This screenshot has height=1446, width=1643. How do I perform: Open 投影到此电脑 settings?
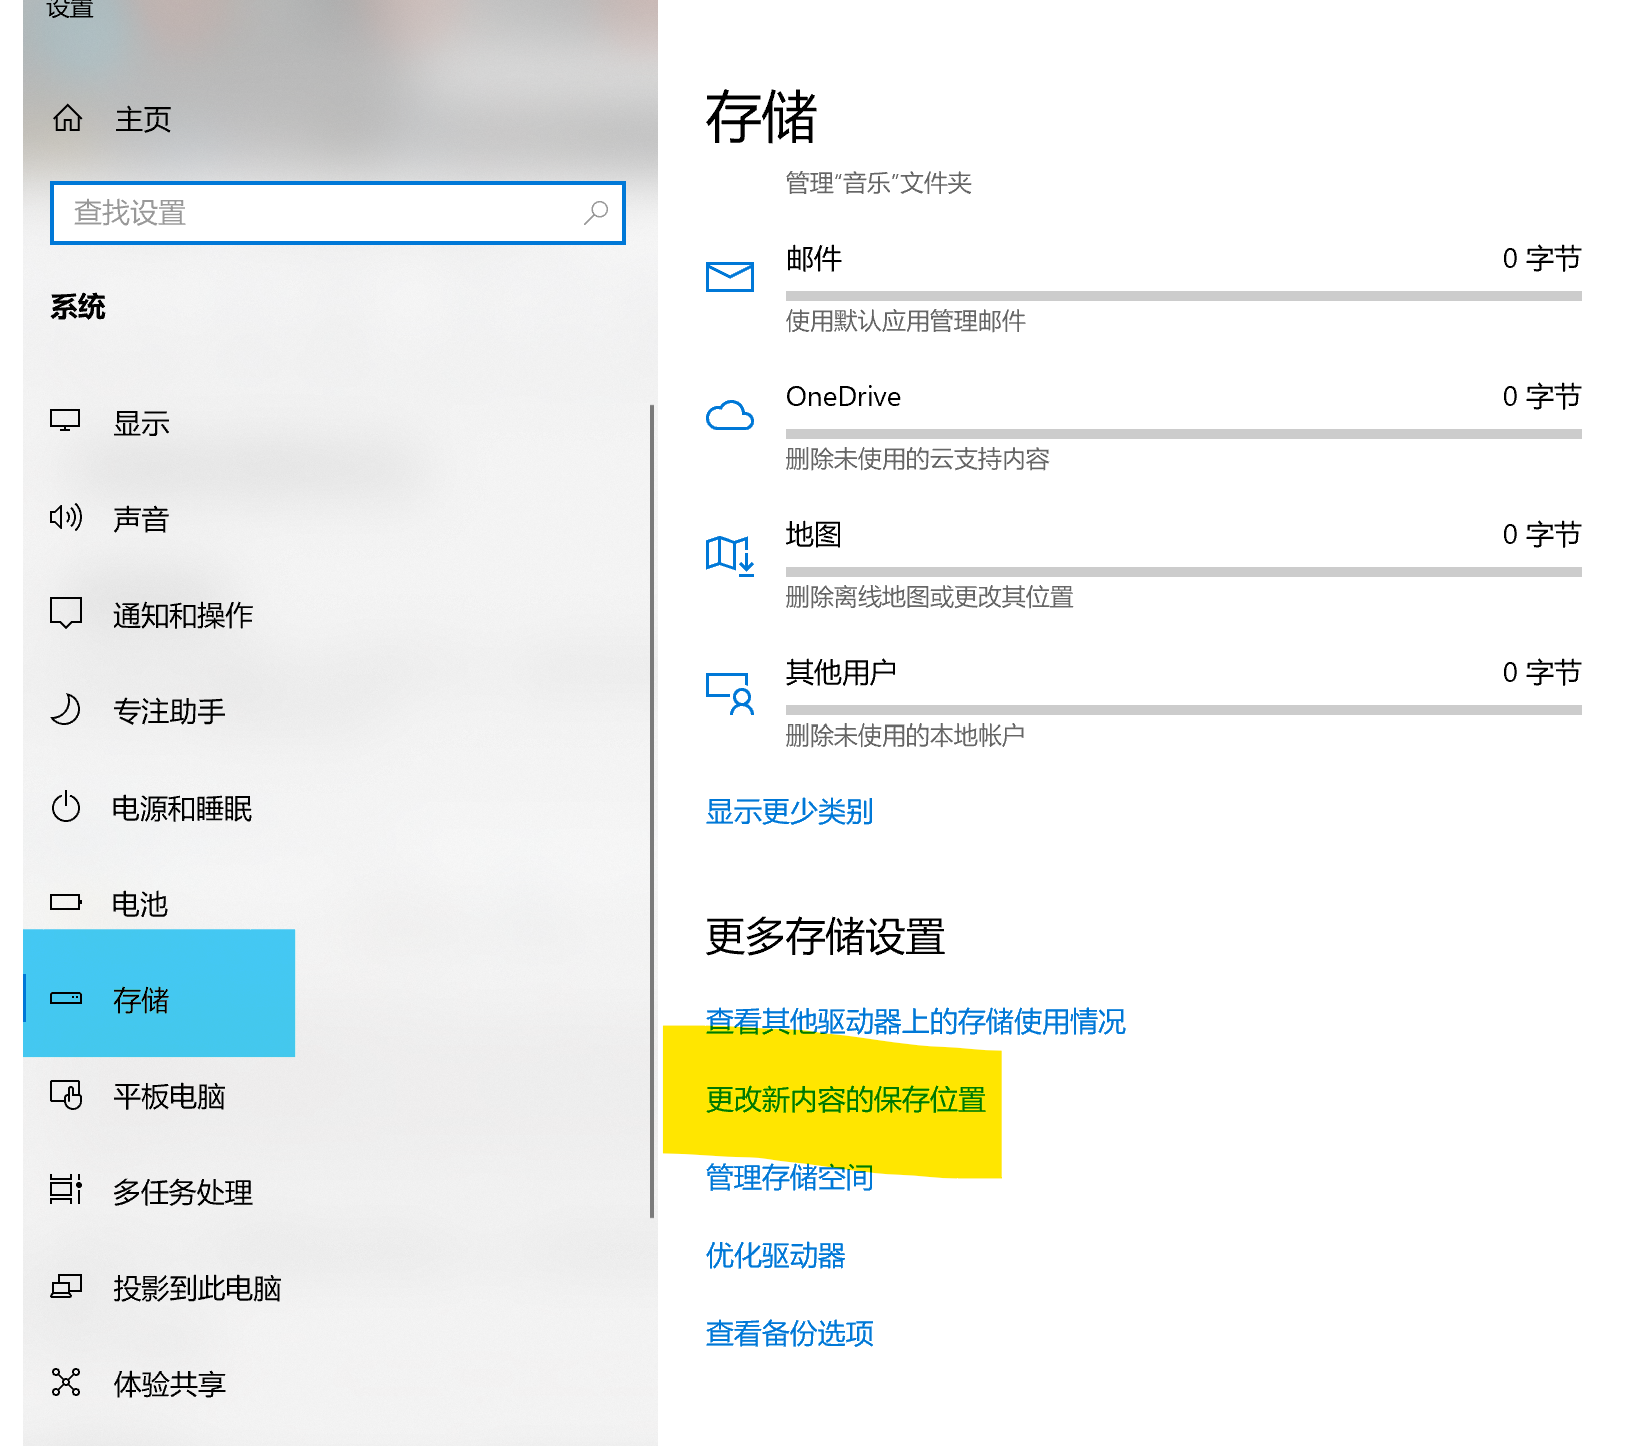click(197, 1288)
